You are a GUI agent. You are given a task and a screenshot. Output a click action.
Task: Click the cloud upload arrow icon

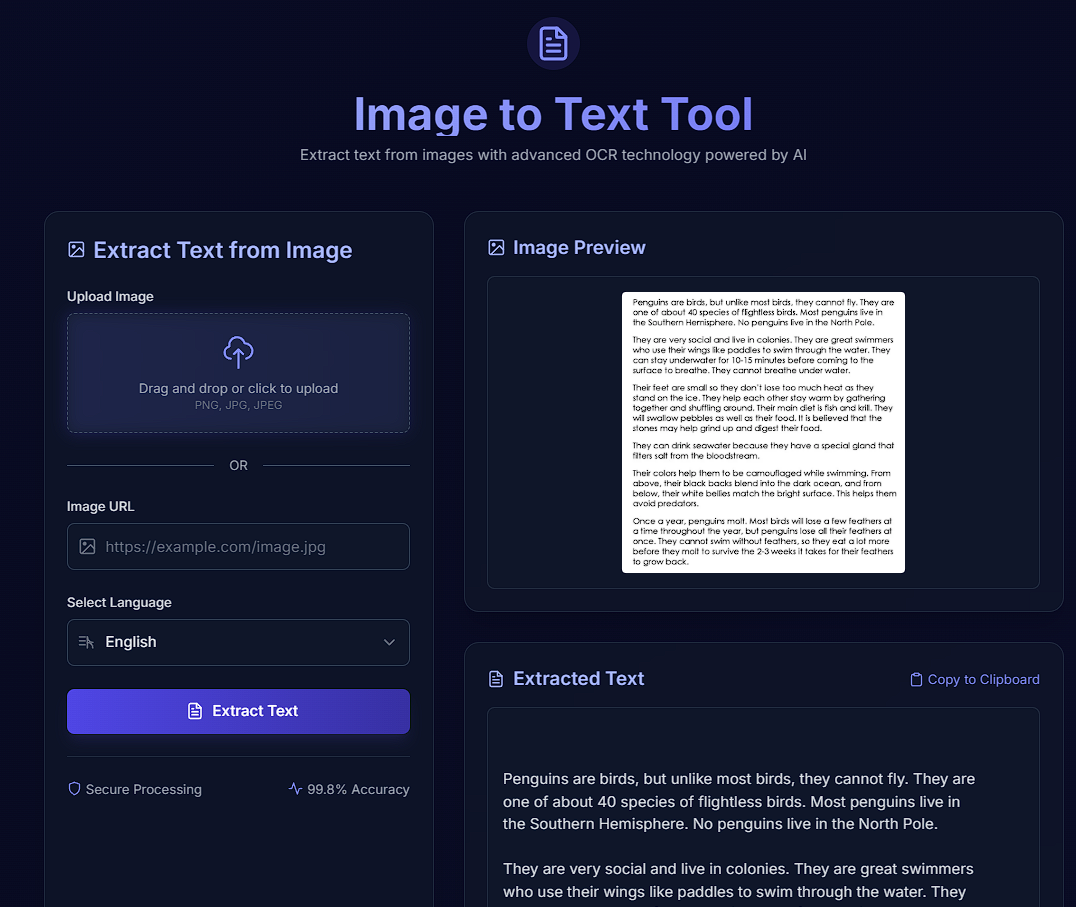coord(238,352)
